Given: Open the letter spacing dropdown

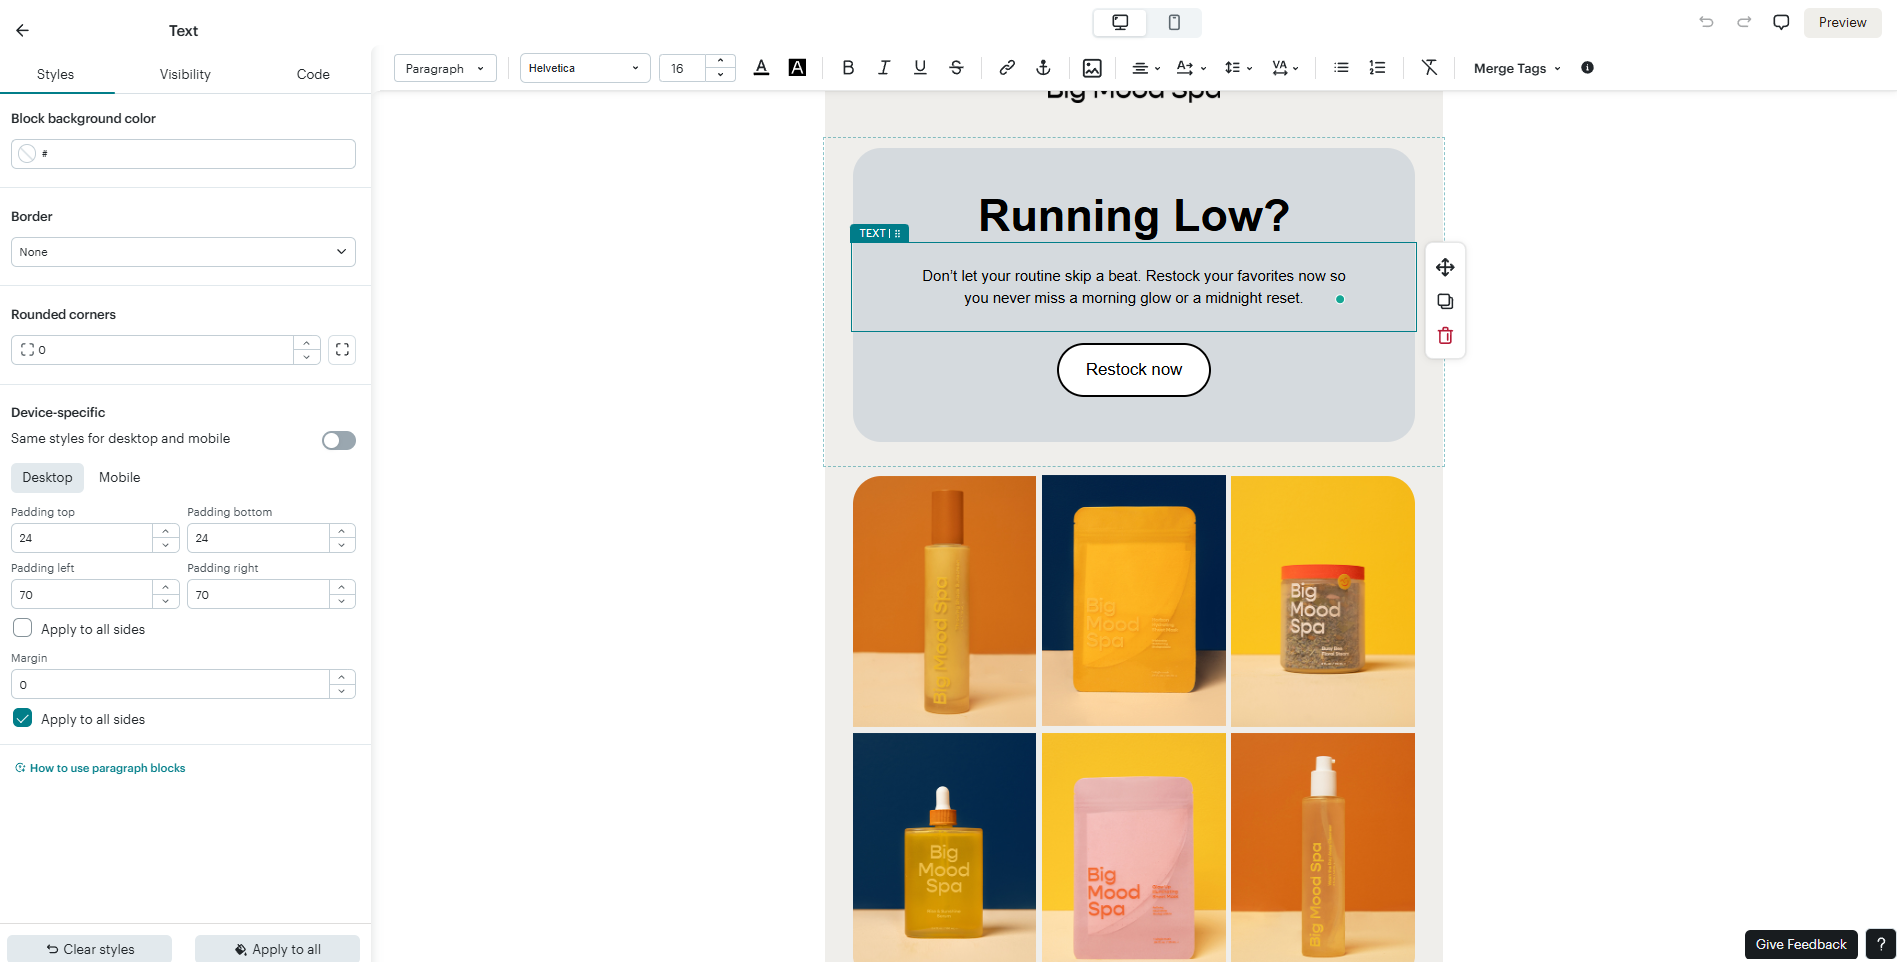Looking at the screenshot, I should point(1285,68).
